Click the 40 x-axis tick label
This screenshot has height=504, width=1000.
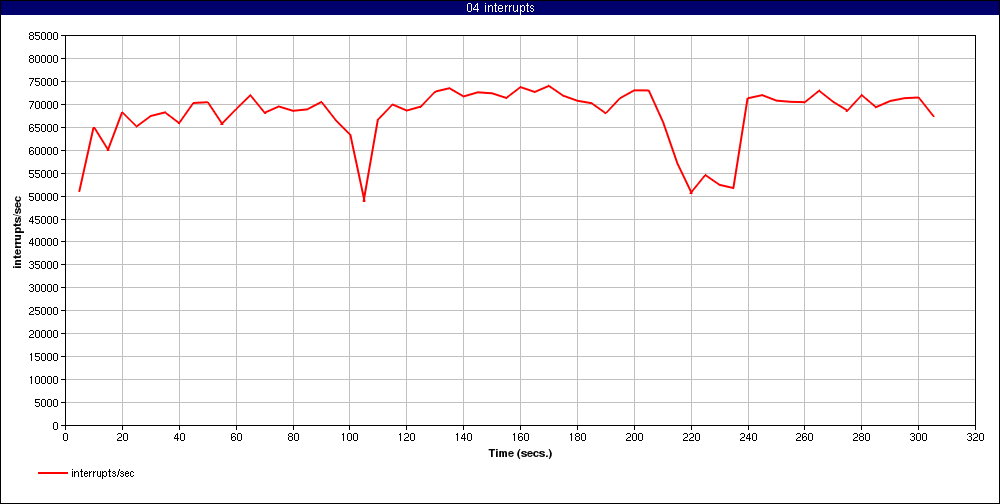coord(179,438)
